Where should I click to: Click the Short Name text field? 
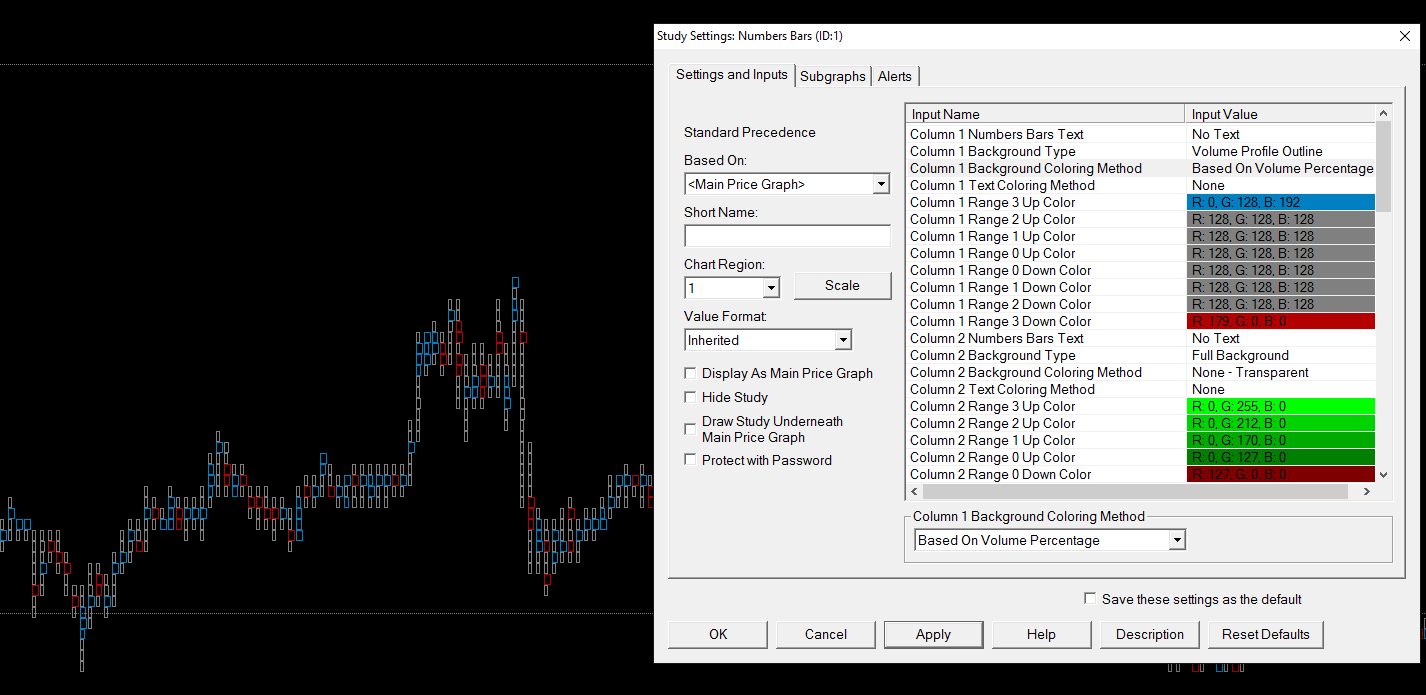pos(787,236)
